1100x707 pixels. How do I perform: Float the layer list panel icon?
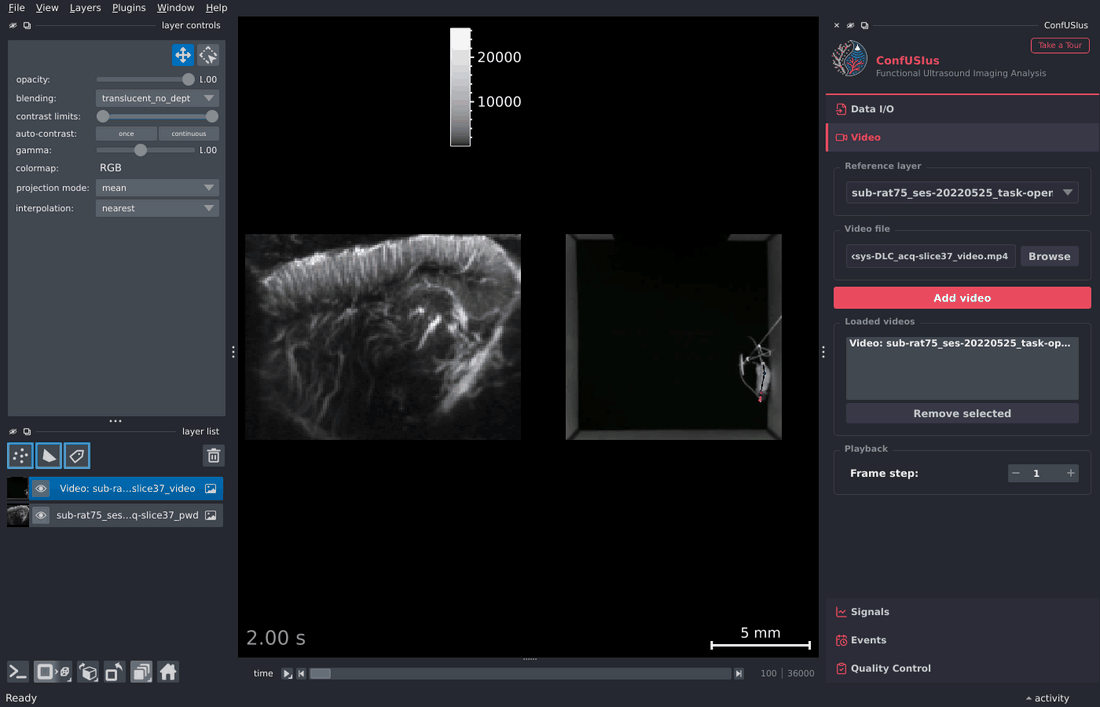[x=27, y=431]
